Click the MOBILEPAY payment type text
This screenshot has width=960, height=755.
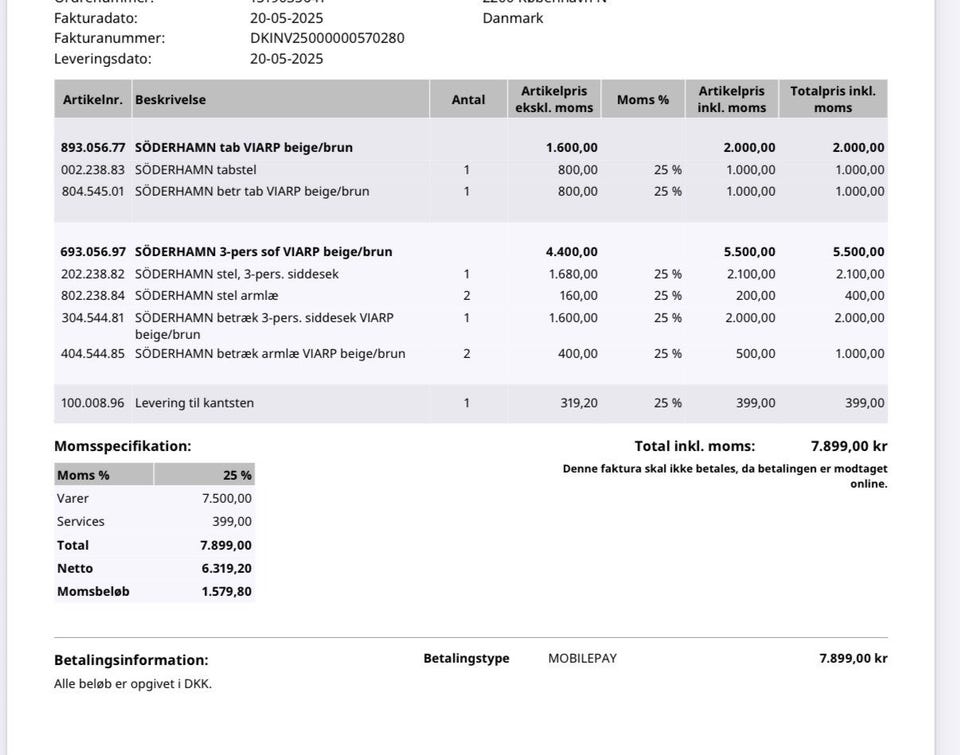click(582, 658)
